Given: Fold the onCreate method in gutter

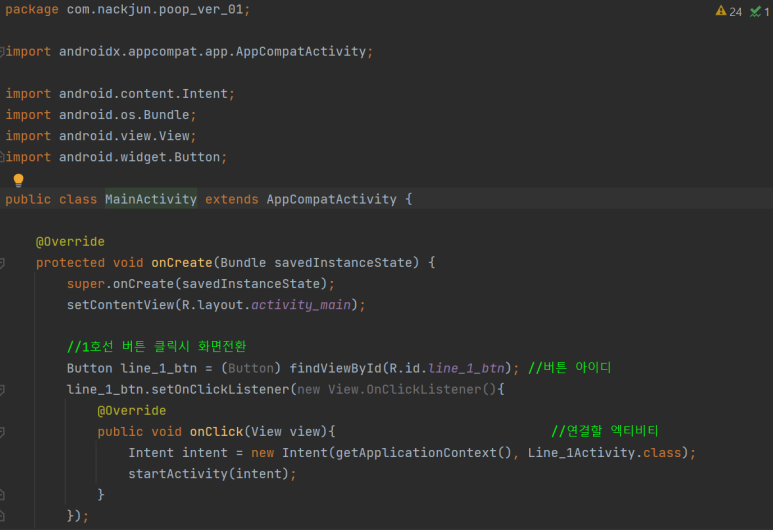Looking at the screenshot, I should coord(2,263).
